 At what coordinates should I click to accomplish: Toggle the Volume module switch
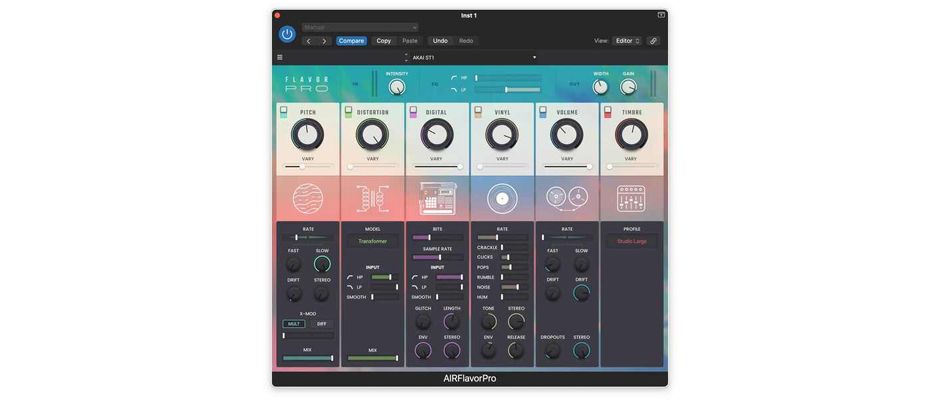543,112
